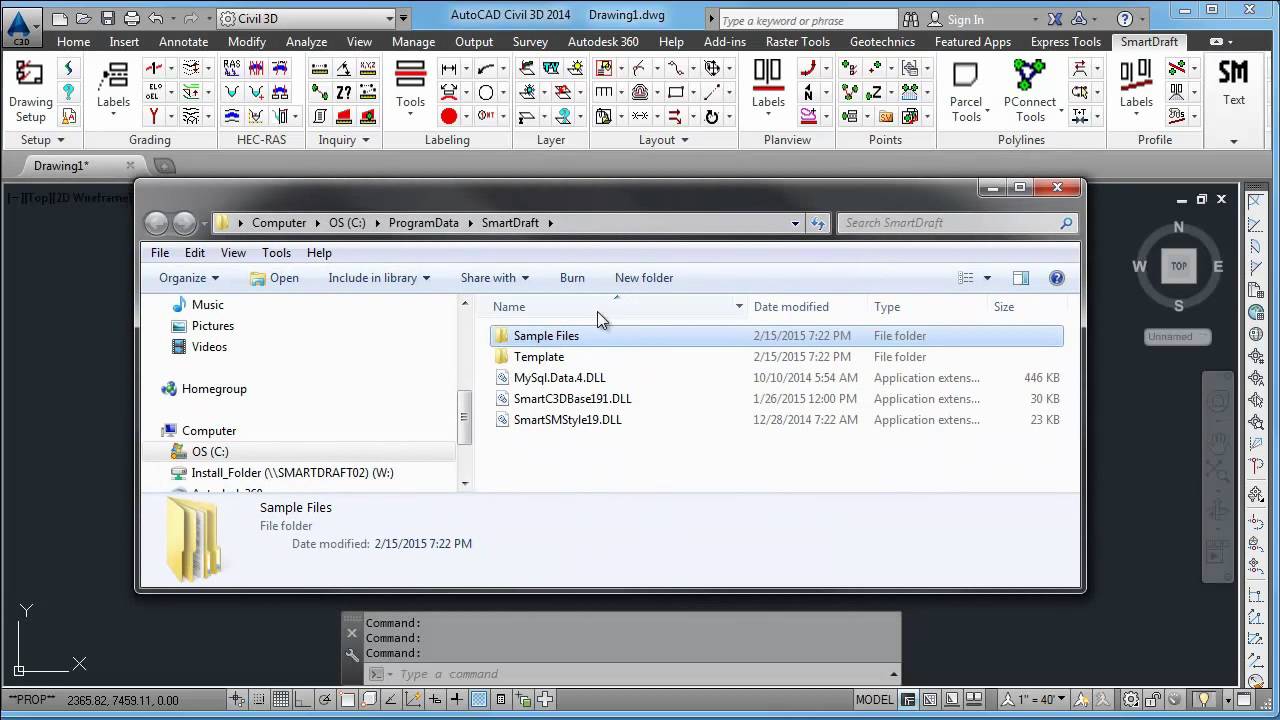Viewport: 1280px width, 720px height.
Task: Click the SM Text tool
Action: pyautogui.click(x=1233, y=83)
